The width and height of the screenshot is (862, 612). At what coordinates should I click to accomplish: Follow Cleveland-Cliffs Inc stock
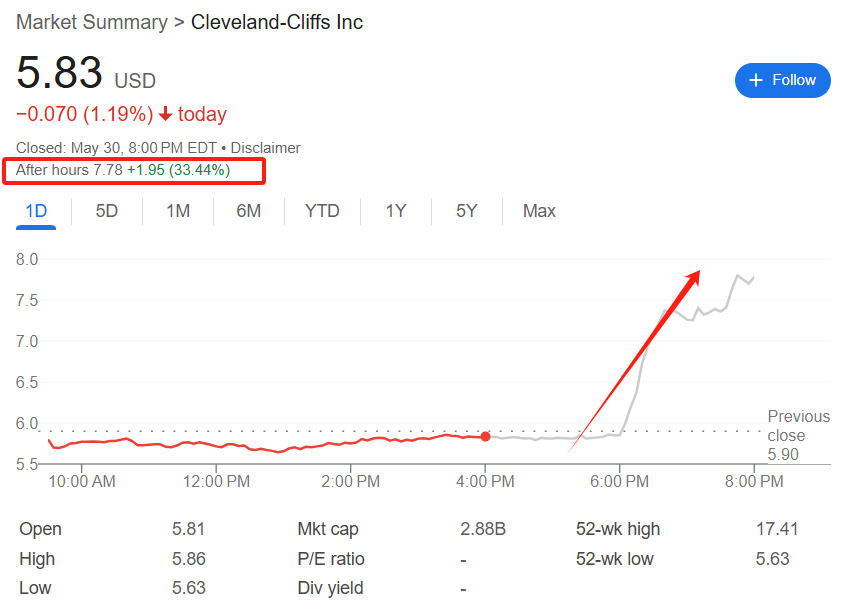pos(782,80)
